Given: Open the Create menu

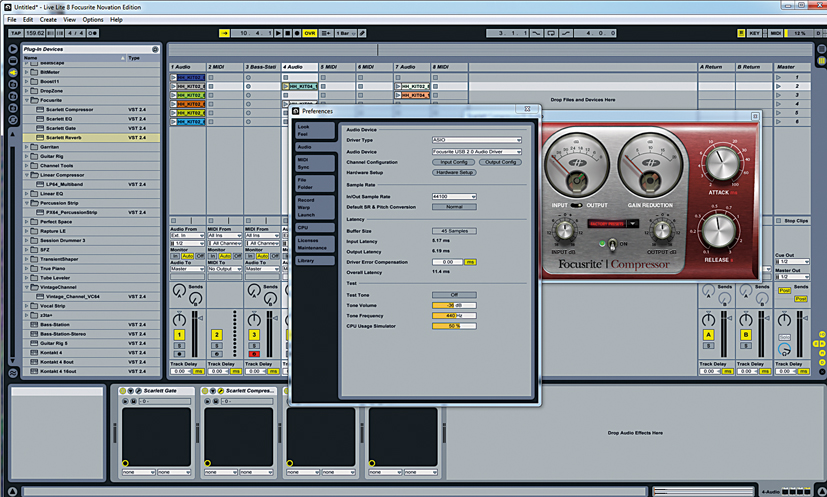Looking at the screenshot, I should click(x=48, y=20).
